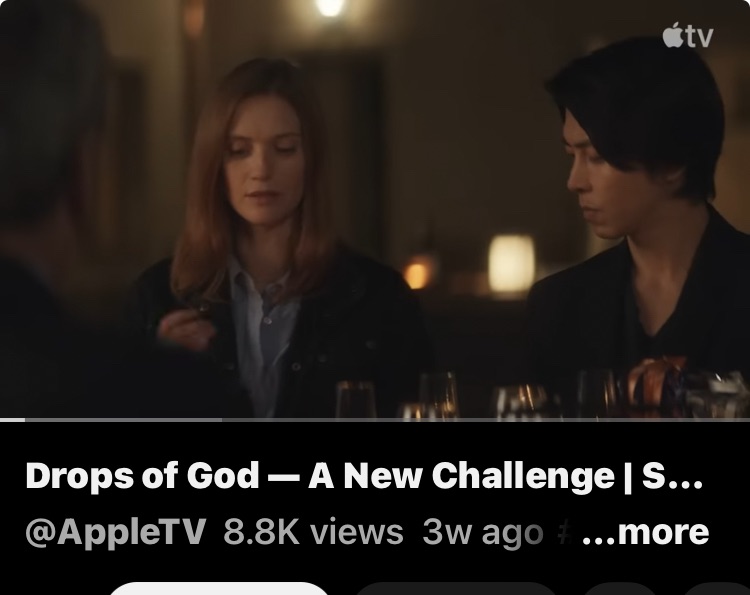750x595 pixels.
Task: Tap the white pill button below the channel
Action: tap(219, 589)
